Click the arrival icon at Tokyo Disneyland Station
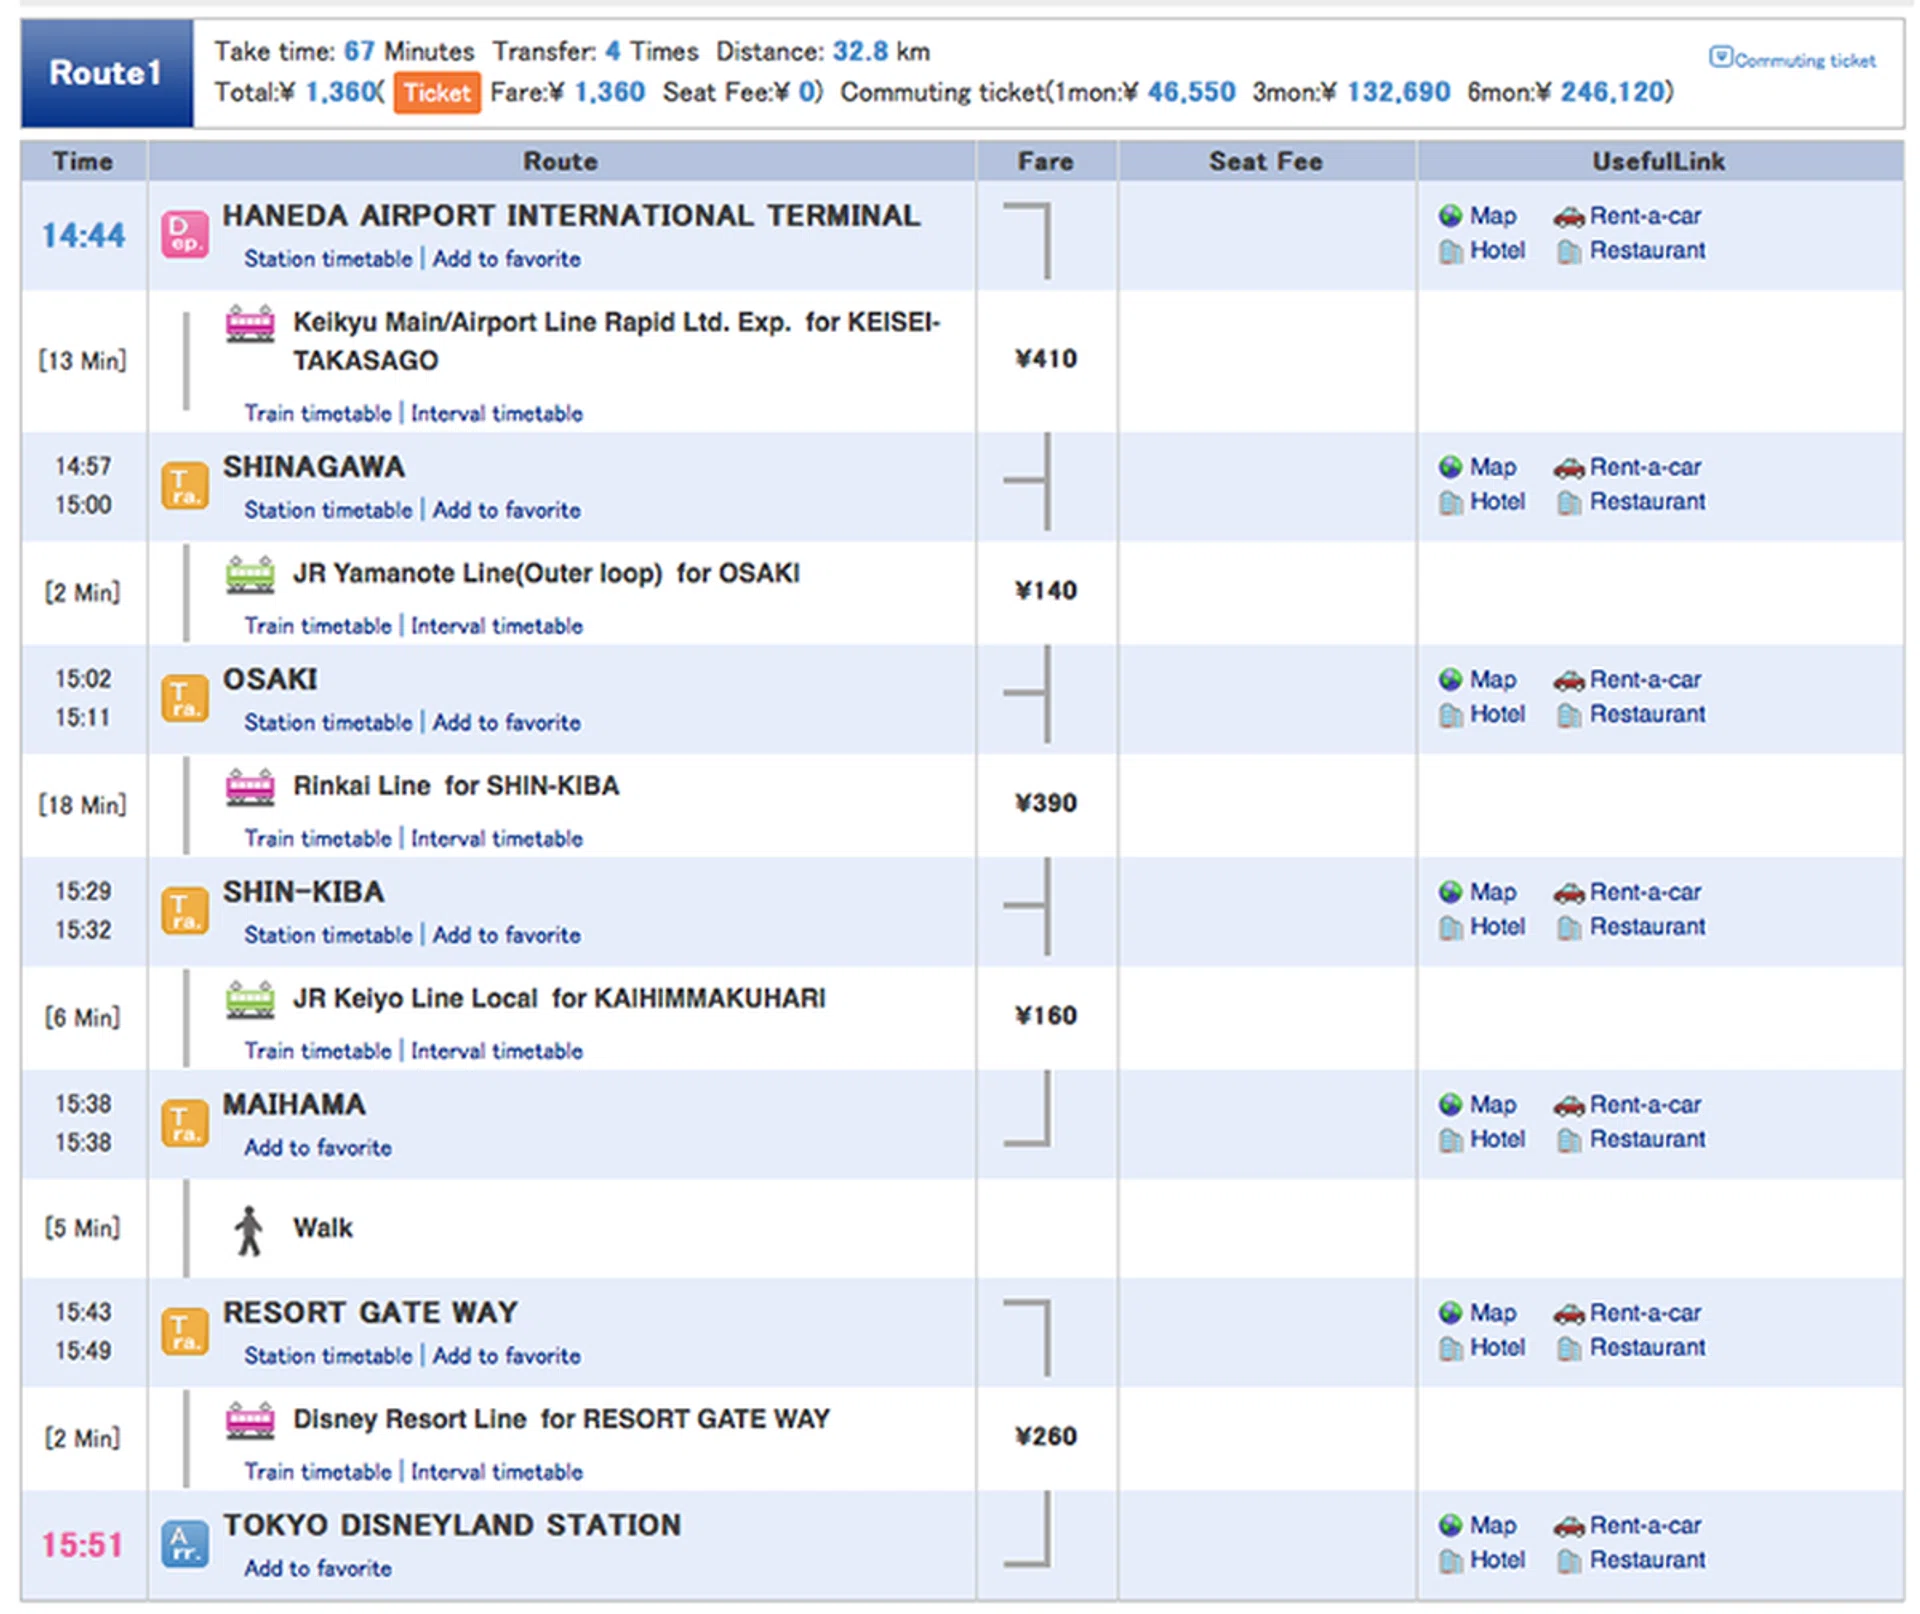This screenshot has width=1920, height=1614. tap(185, 1543)
